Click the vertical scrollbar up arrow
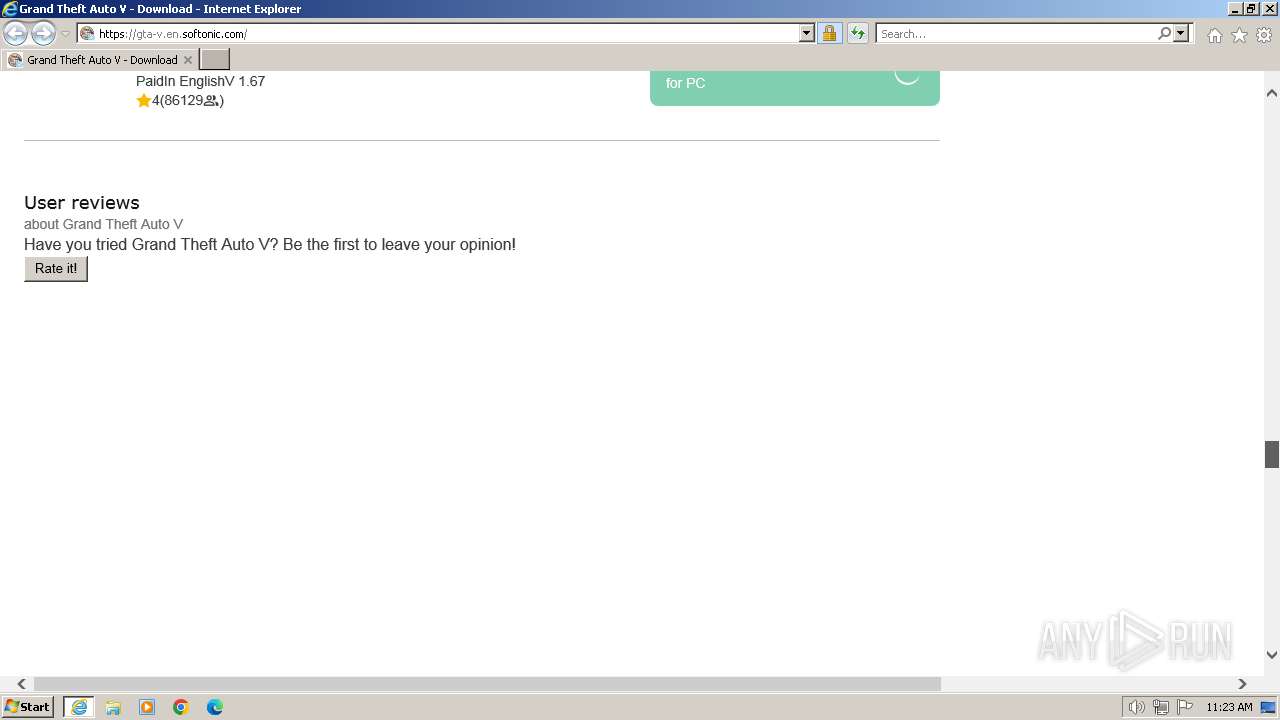Image resolution: width=1280 pixels, height=720 pixels. coord(1272,93)
